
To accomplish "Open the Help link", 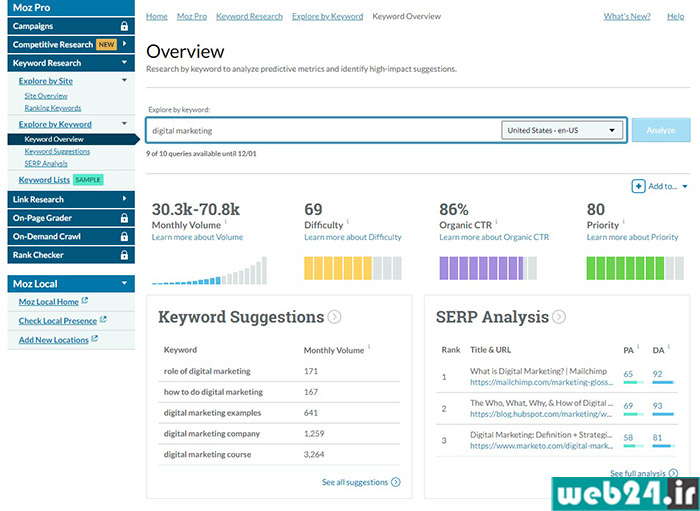I will pyautogui.click(x=675, y=17).
